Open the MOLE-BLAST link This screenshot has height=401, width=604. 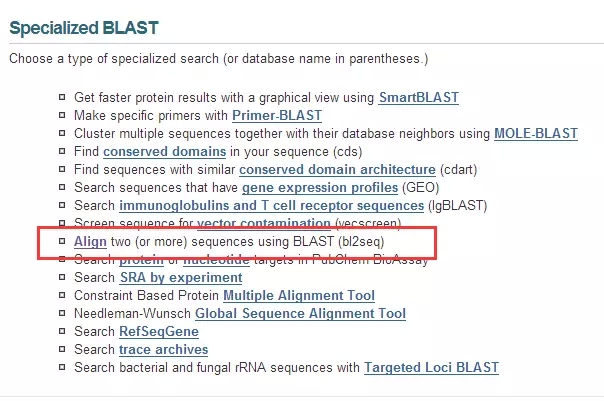click(x=536, y=134)
